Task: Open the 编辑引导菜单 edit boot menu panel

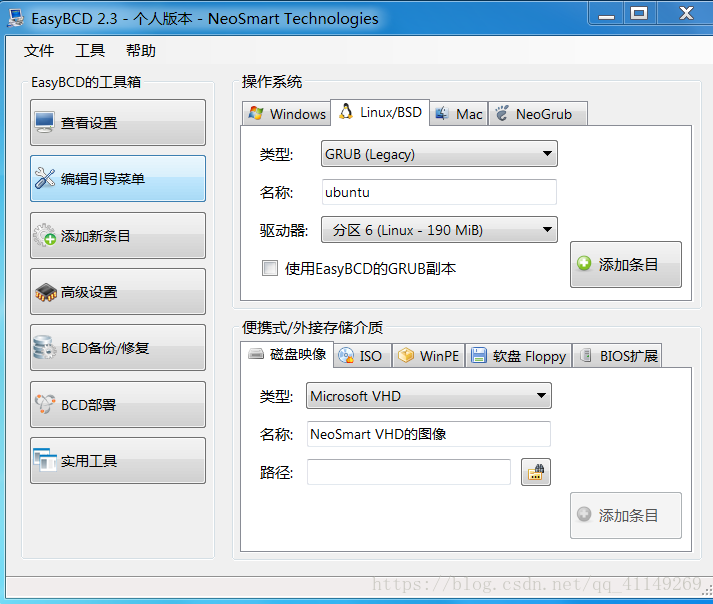Action: point(118,178)
